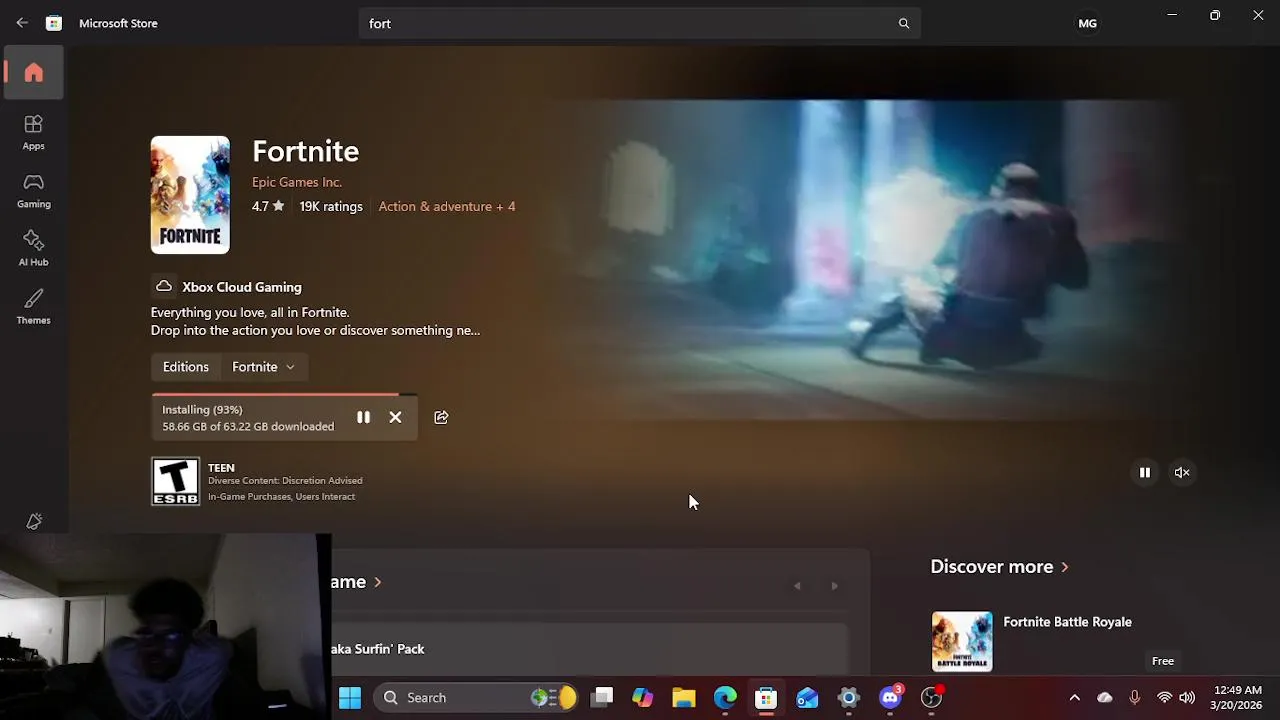Open Discover more section
Viewport: 1280px width, 720px height.
999,566
